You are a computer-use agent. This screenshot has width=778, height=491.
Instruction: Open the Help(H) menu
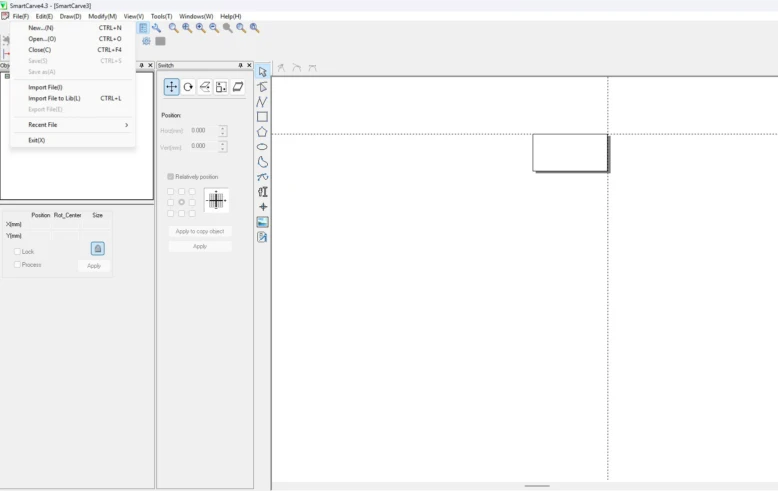coord(231,16)
